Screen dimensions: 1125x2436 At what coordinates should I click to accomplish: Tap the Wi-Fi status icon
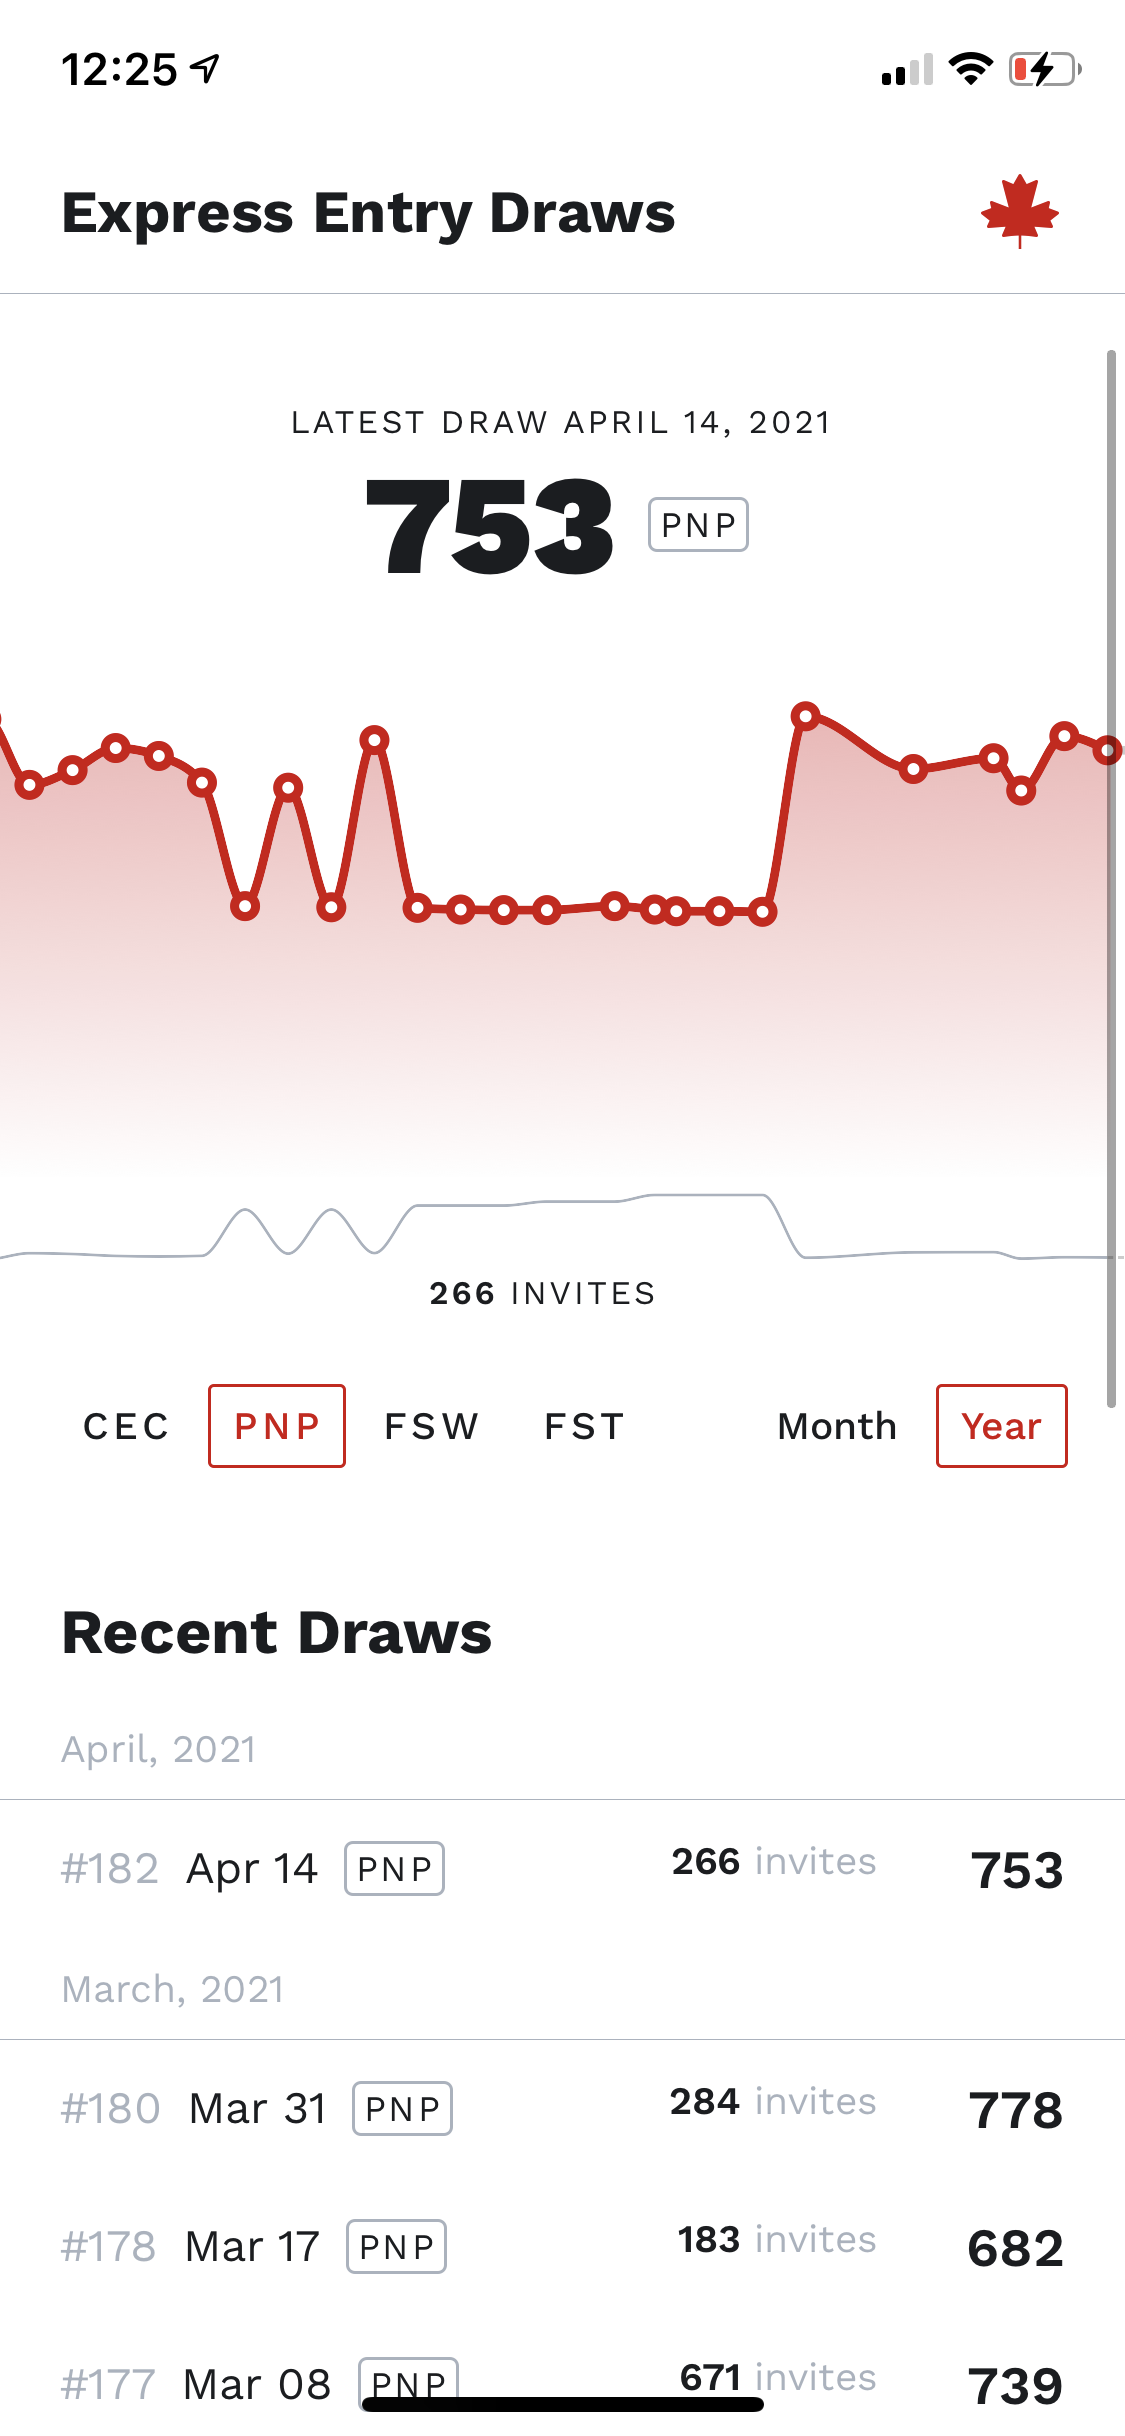[969, 69]
